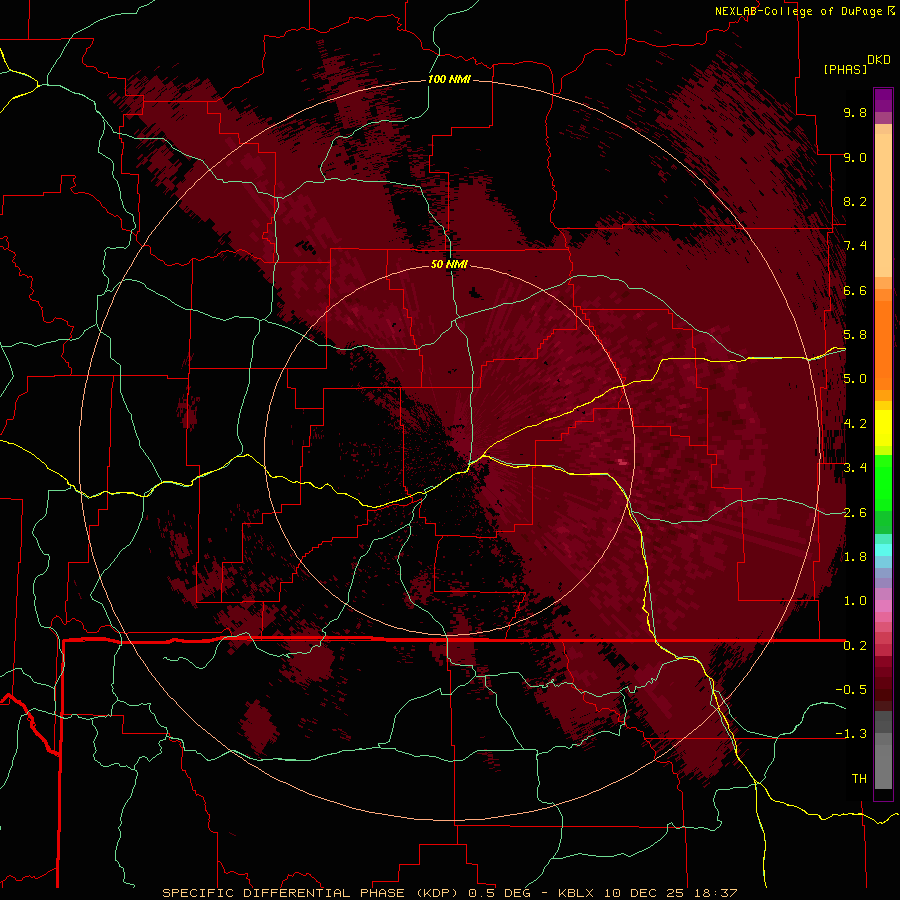Click the purple band atop the color scale
Screen dimensions: 900x900
tap(883, 100)
